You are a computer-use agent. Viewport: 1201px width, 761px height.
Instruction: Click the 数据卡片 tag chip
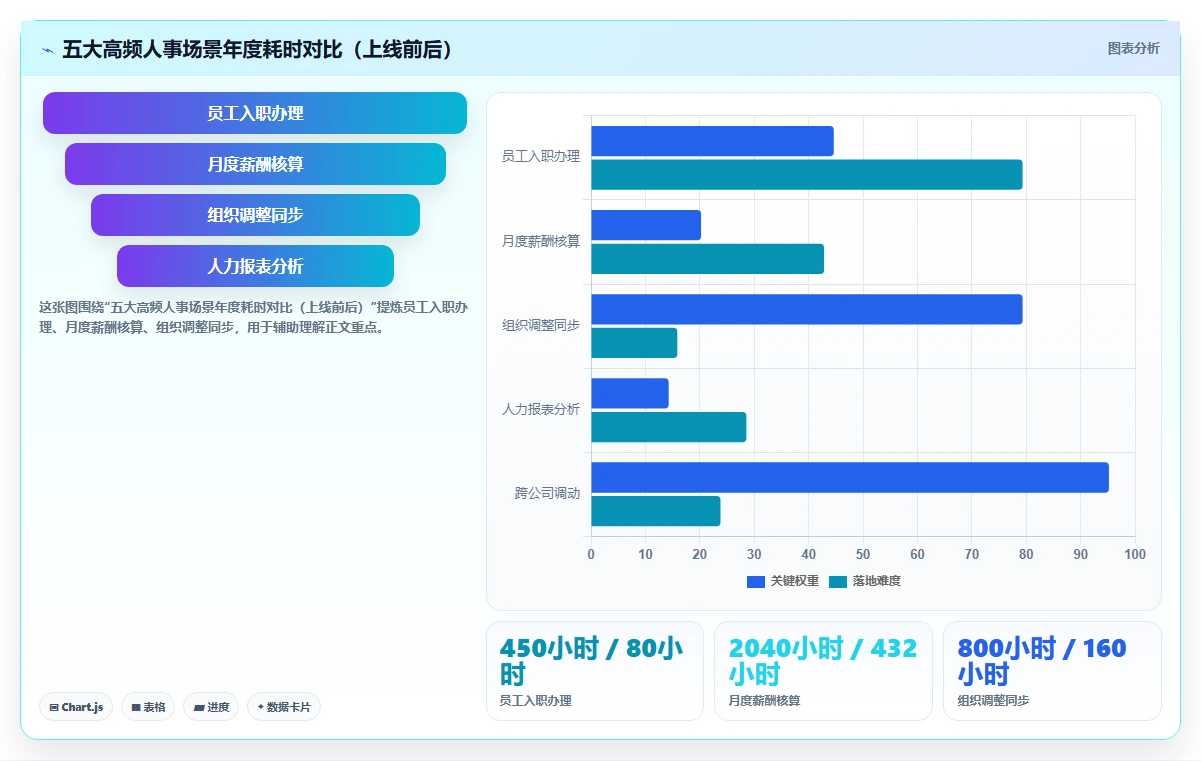pyautogui.click(x=284, y=707)
